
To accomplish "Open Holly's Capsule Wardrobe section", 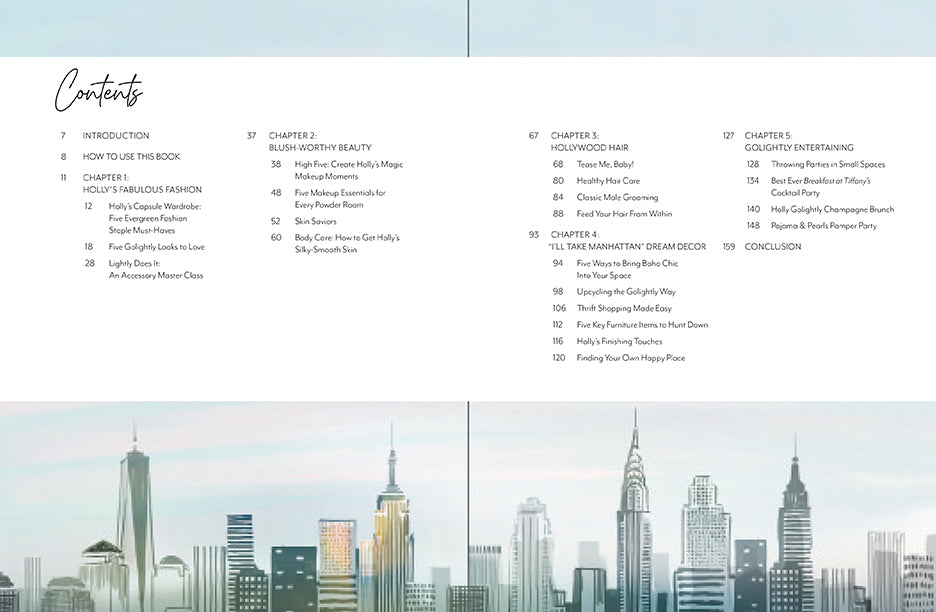I will (155, 218).
